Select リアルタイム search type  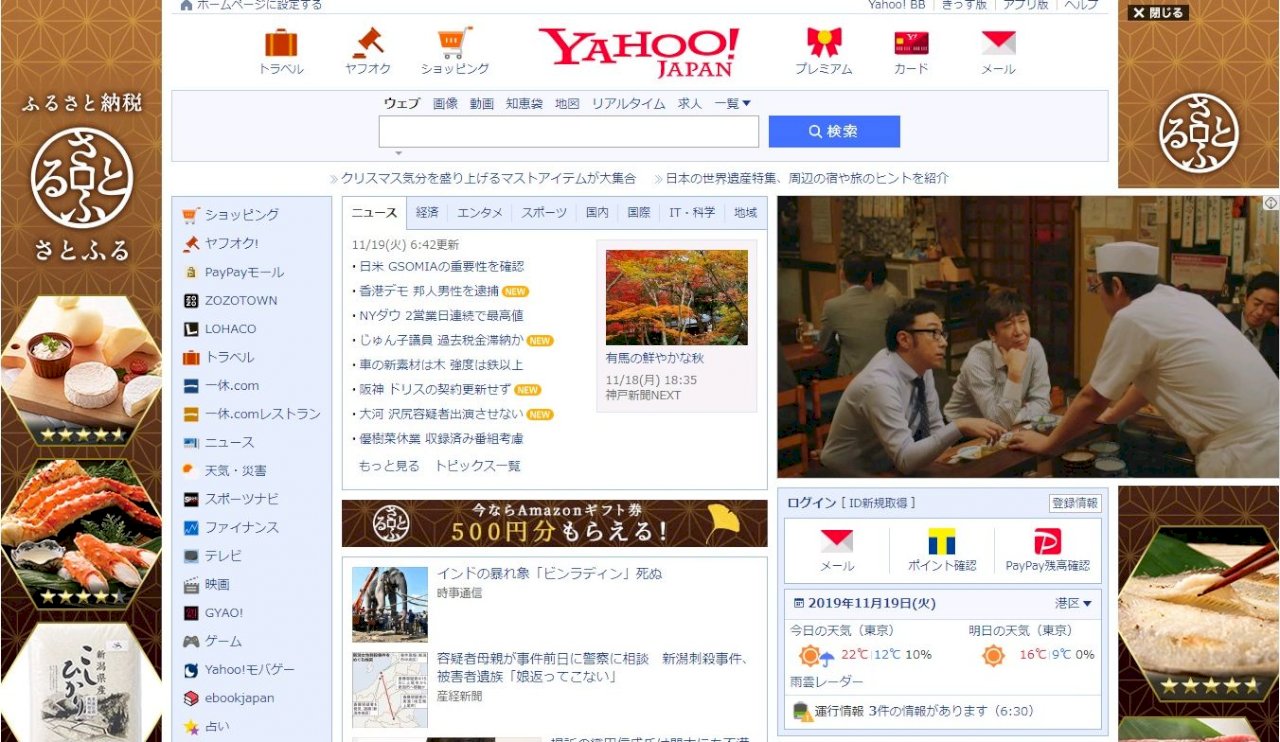[628, 103]
